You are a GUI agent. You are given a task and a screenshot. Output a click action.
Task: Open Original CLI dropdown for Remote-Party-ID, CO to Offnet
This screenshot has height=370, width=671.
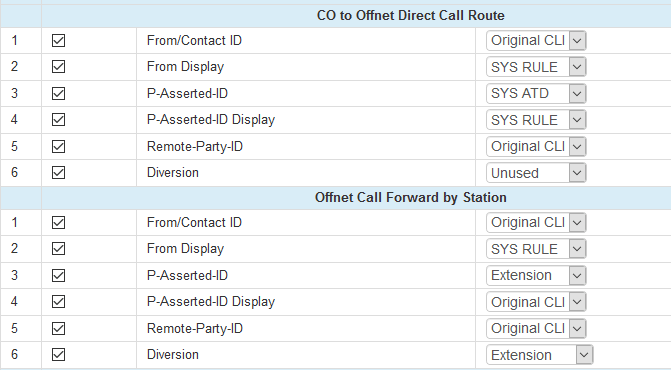[x=536, y=146]
